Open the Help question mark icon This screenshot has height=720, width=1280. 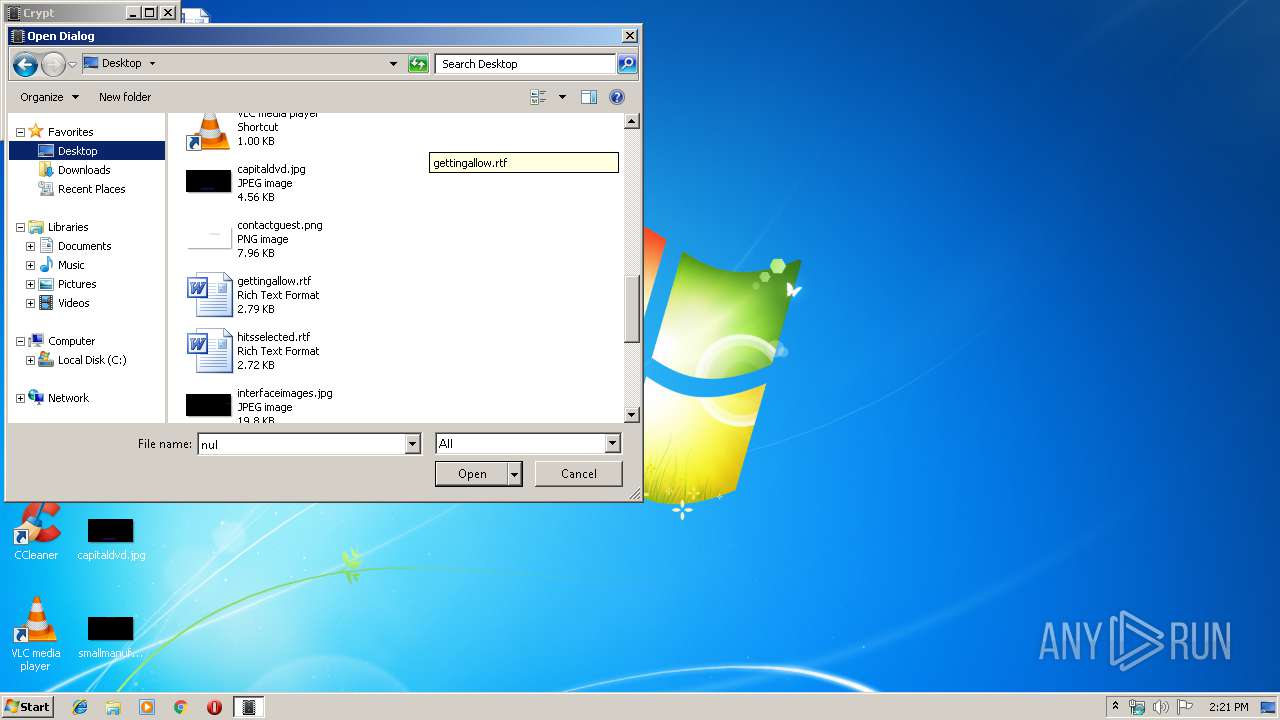coord(617,97)
